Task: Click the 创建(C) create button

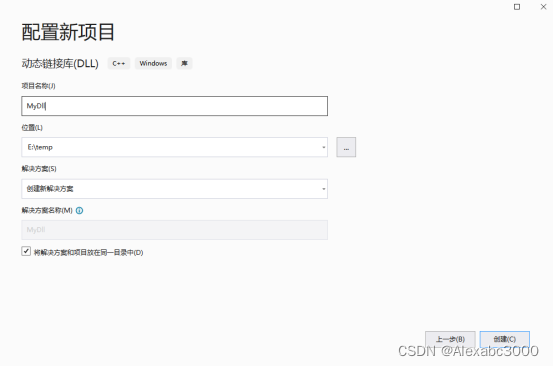Action: tap(505, 340)
